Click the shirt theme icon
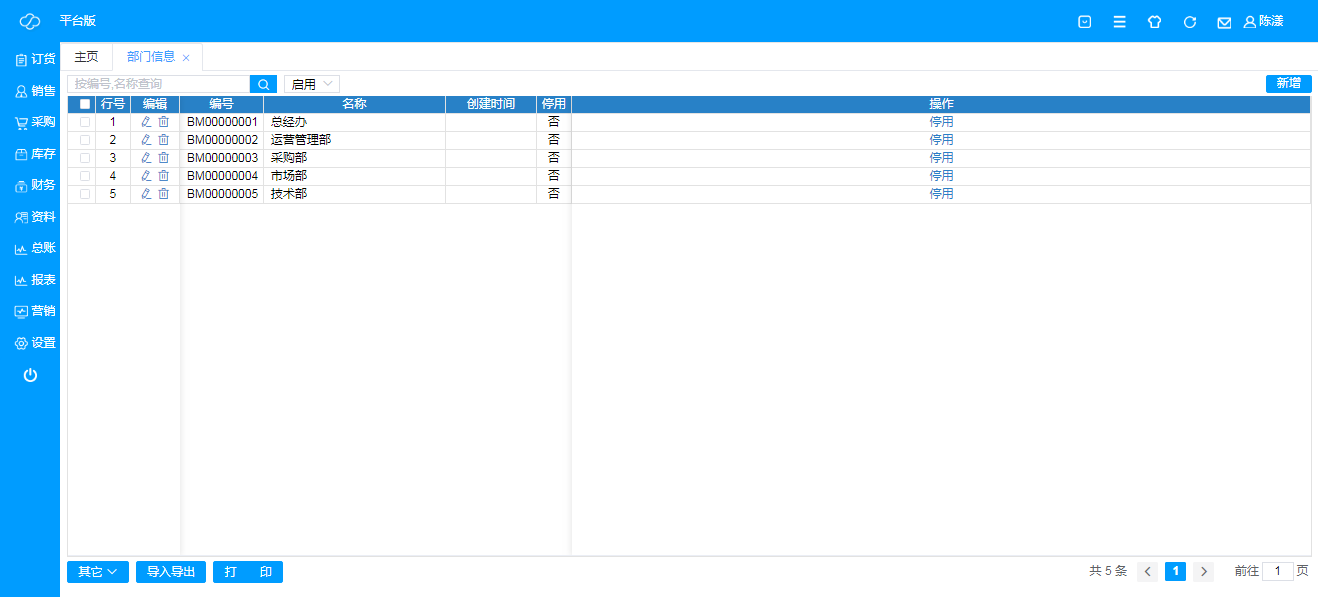Screen dimensions: 1318x597 1155,22
